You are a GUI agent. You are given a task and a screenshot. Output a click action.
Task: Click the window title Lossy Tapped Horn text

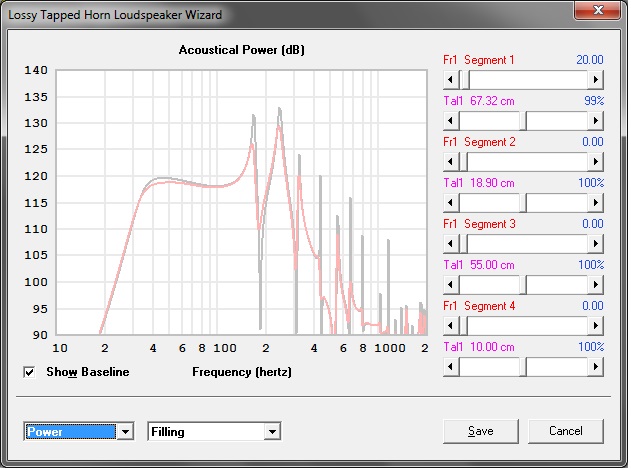pyautogui.click(x=115, y=15)
